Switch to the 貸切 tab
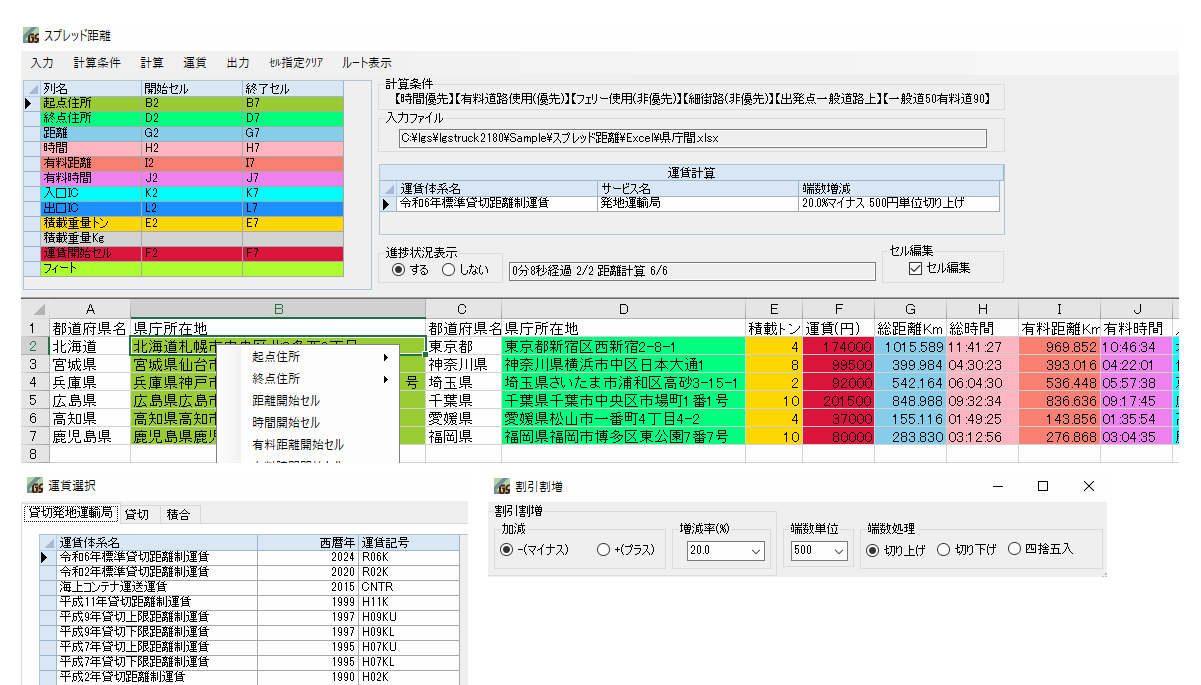 [x=137, y=514]
